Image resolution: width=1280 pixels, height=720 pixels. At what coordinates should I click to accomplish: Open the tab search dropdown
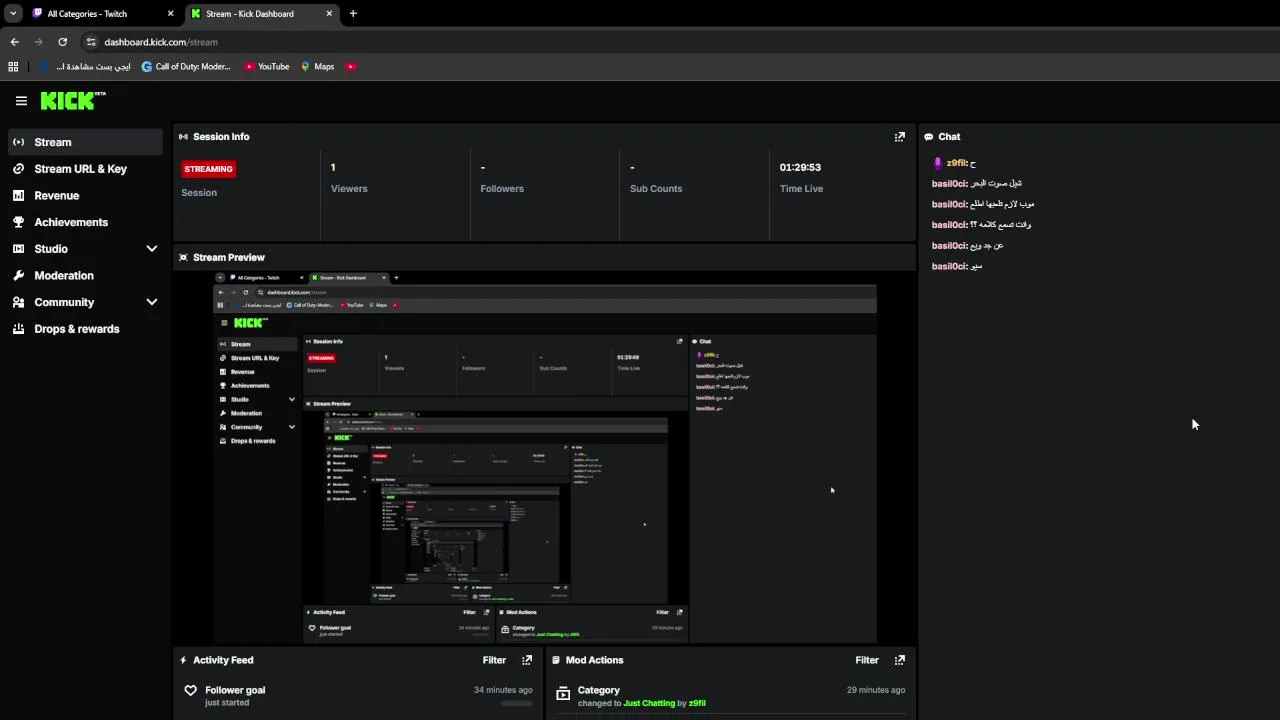(13, 14)
